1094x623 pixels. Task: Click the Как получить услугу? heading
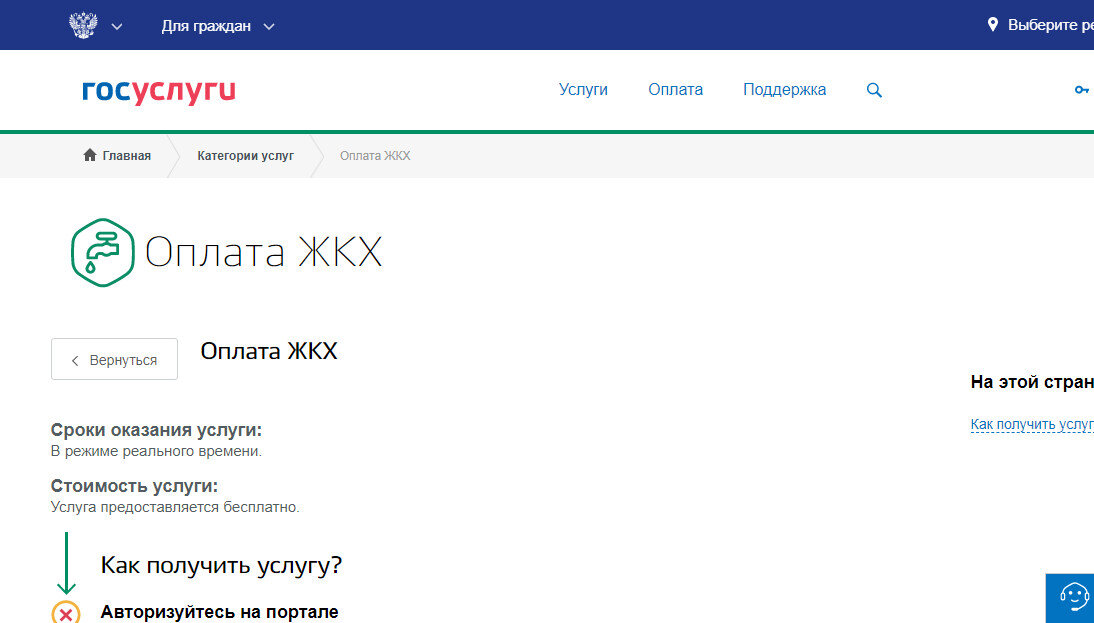(x=221, y=565)
